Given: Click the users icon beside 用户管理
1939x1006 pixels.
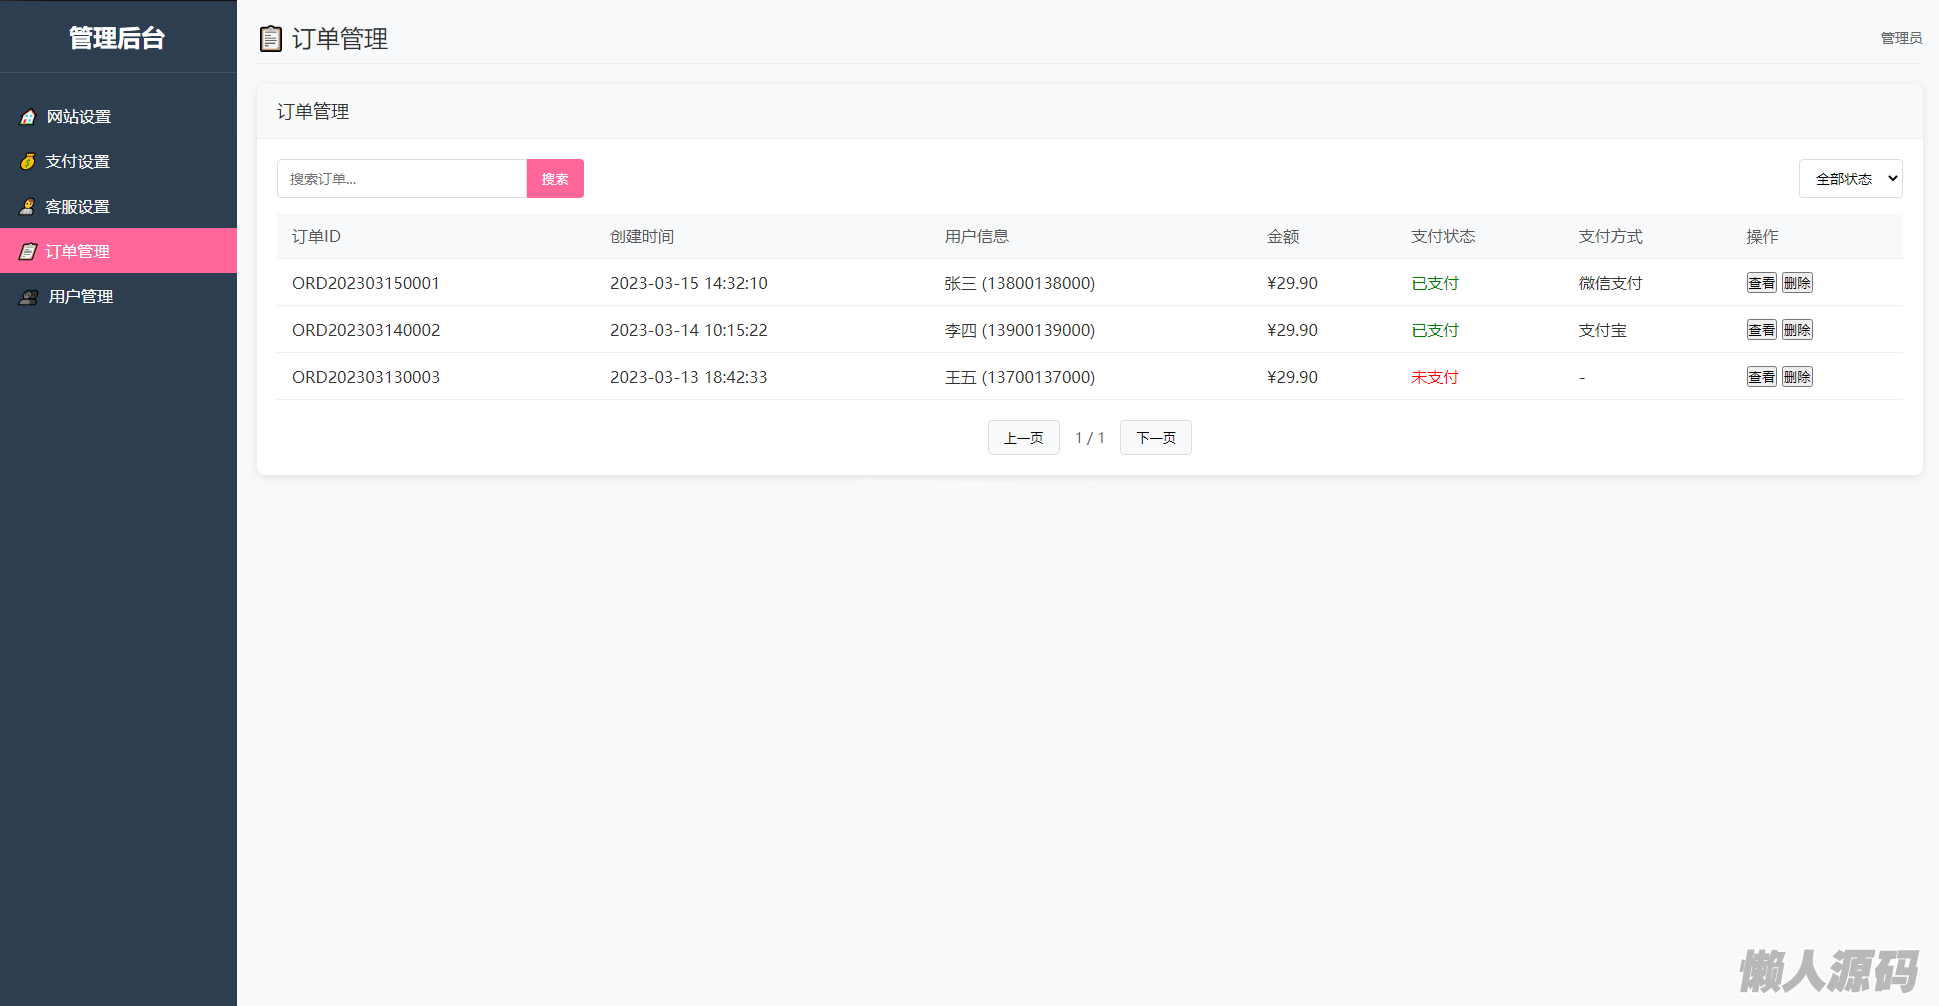Looking at the screenshot, I should coord(29,297).
